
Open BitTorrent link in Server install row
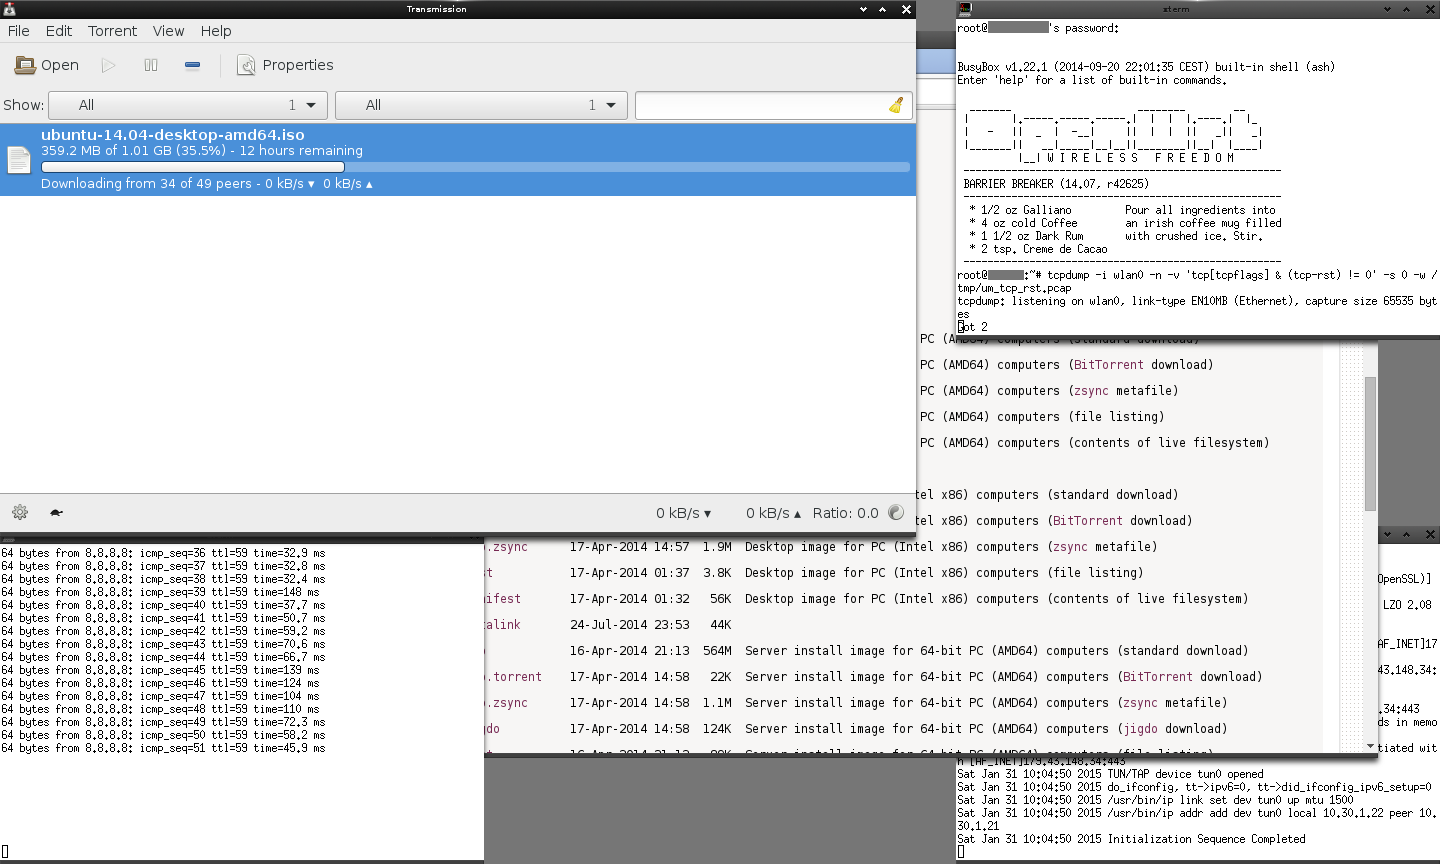point(1158,677)
